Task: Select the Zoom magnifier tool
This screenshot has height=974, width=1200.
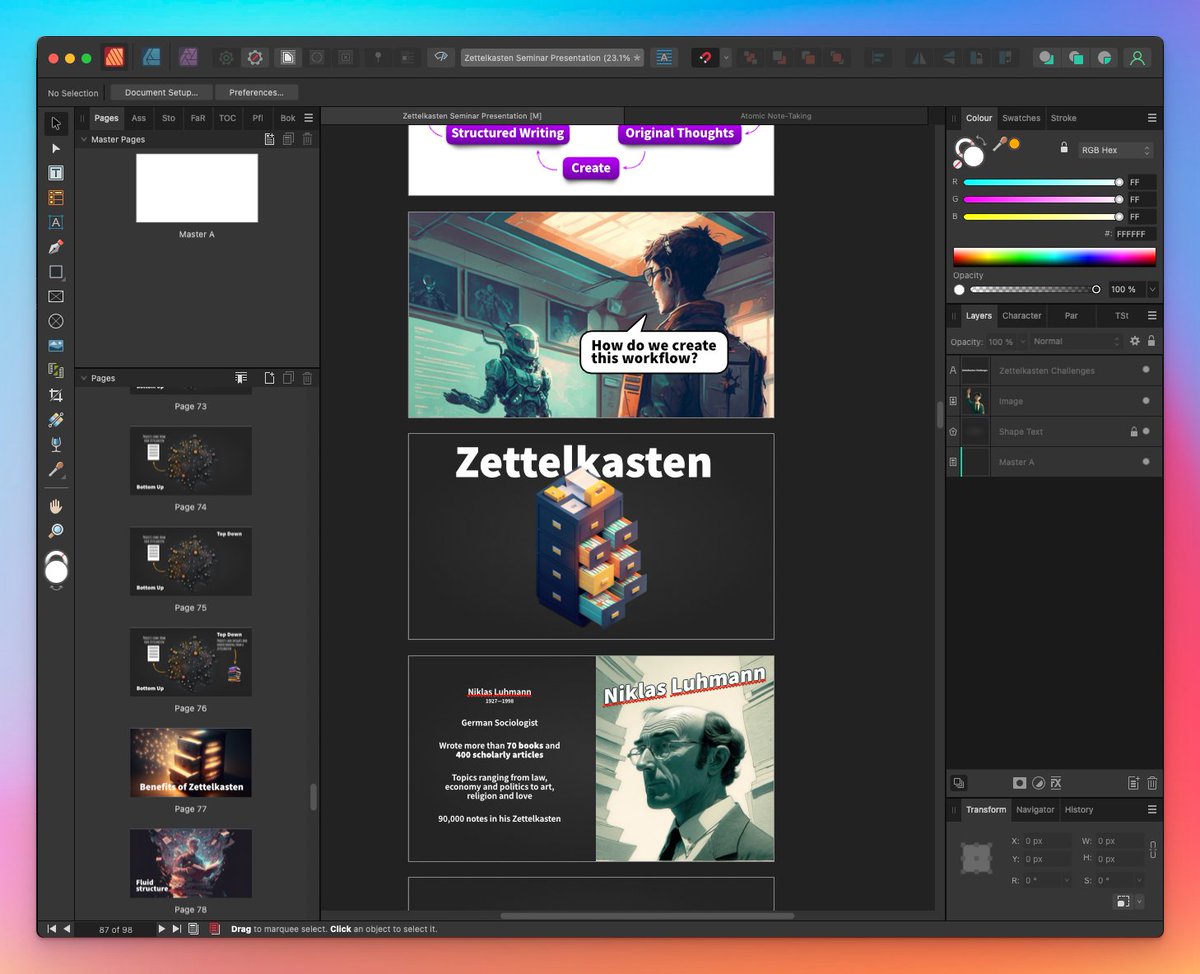Action: click(x=56, y=531)
